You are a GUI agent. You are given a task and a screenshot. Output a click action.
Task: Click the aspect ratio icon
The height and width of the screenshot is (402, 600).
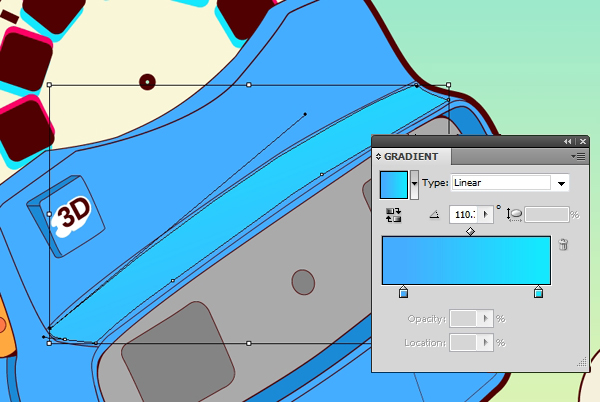coord(514,214)
